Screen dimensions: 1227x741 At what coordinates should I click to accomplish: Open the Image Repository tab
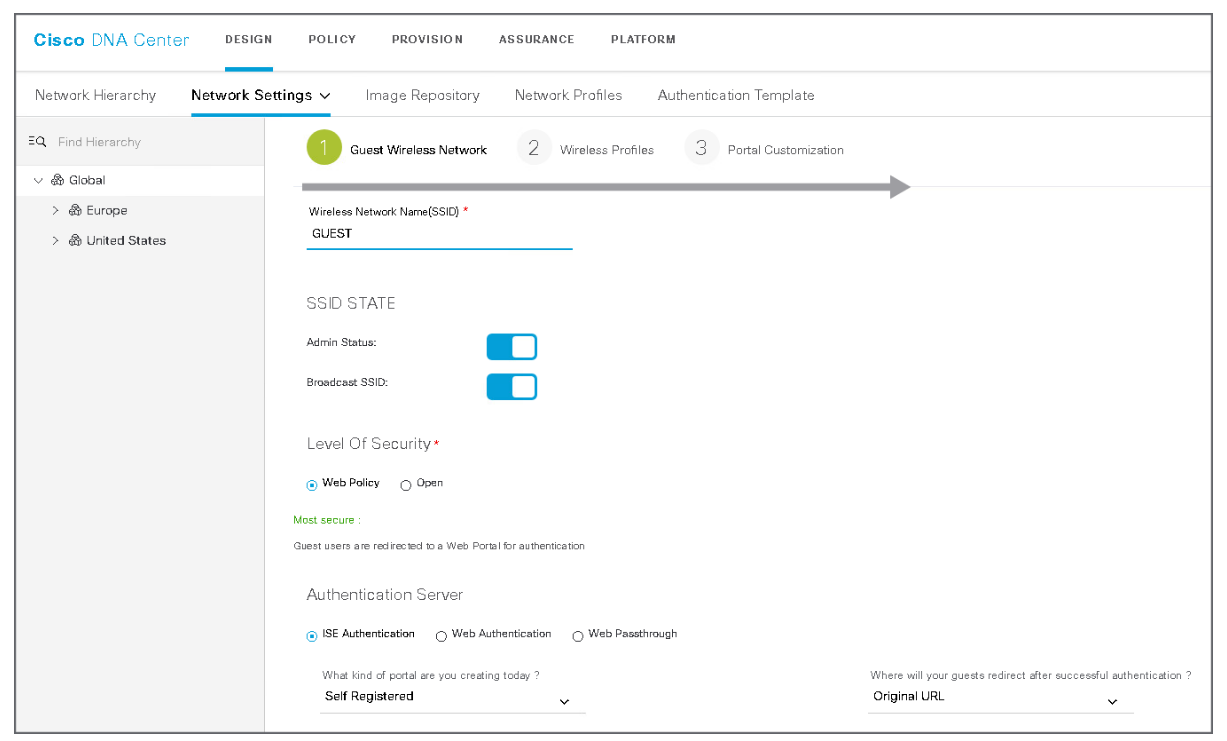click(x=422, y=96)
